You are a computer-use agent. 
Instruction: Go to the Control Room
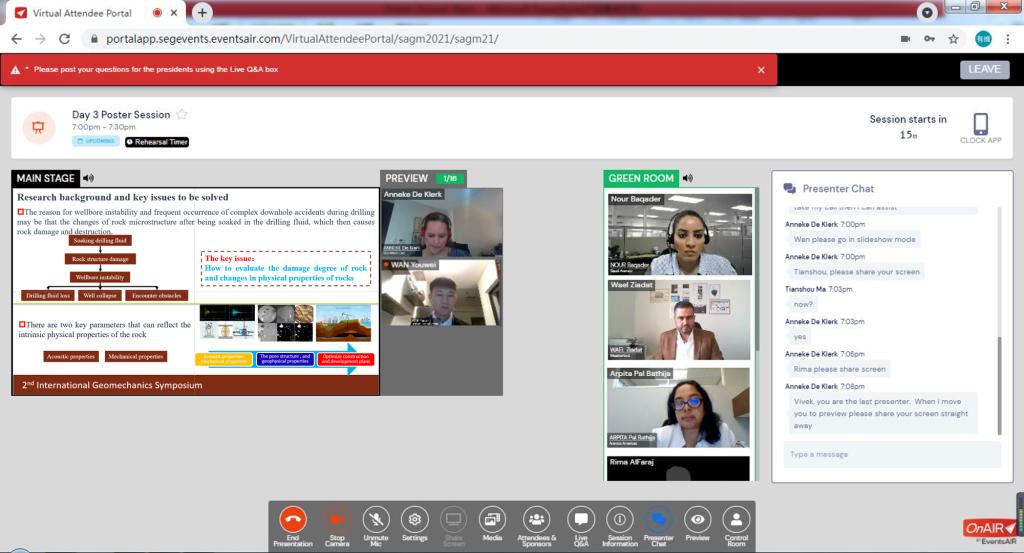pos(736,525)
